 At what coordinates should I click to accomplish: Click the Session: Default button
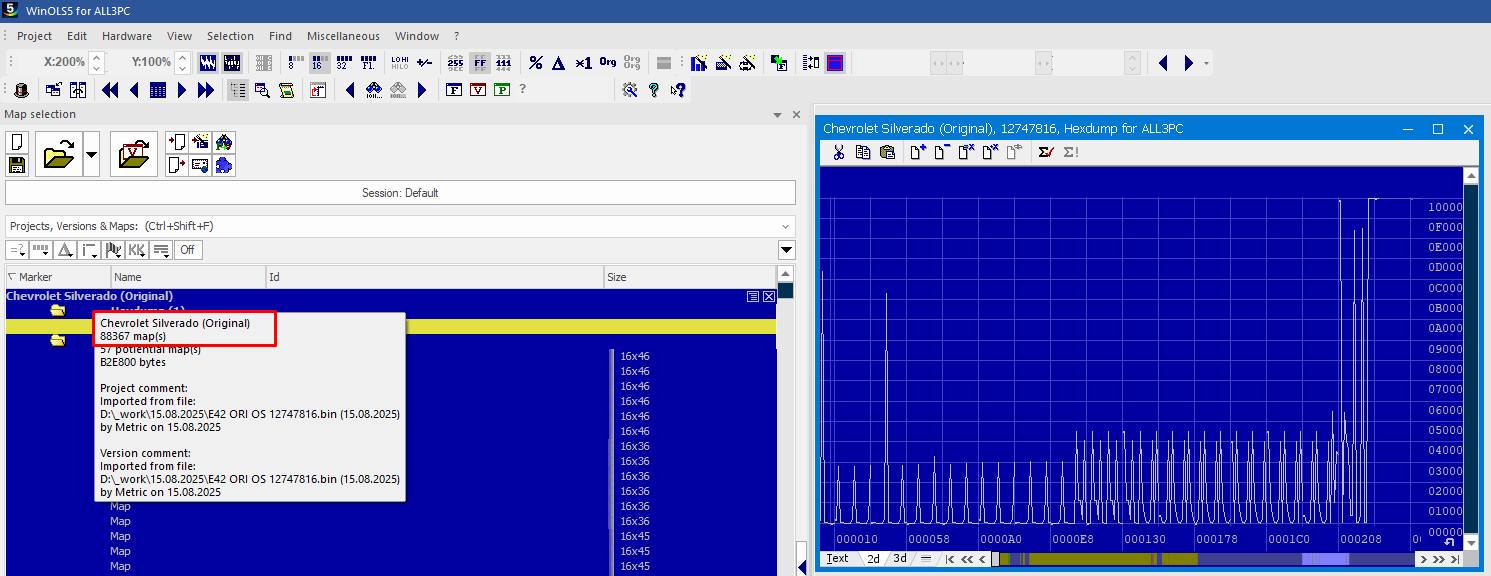click(x=400, y=193)
